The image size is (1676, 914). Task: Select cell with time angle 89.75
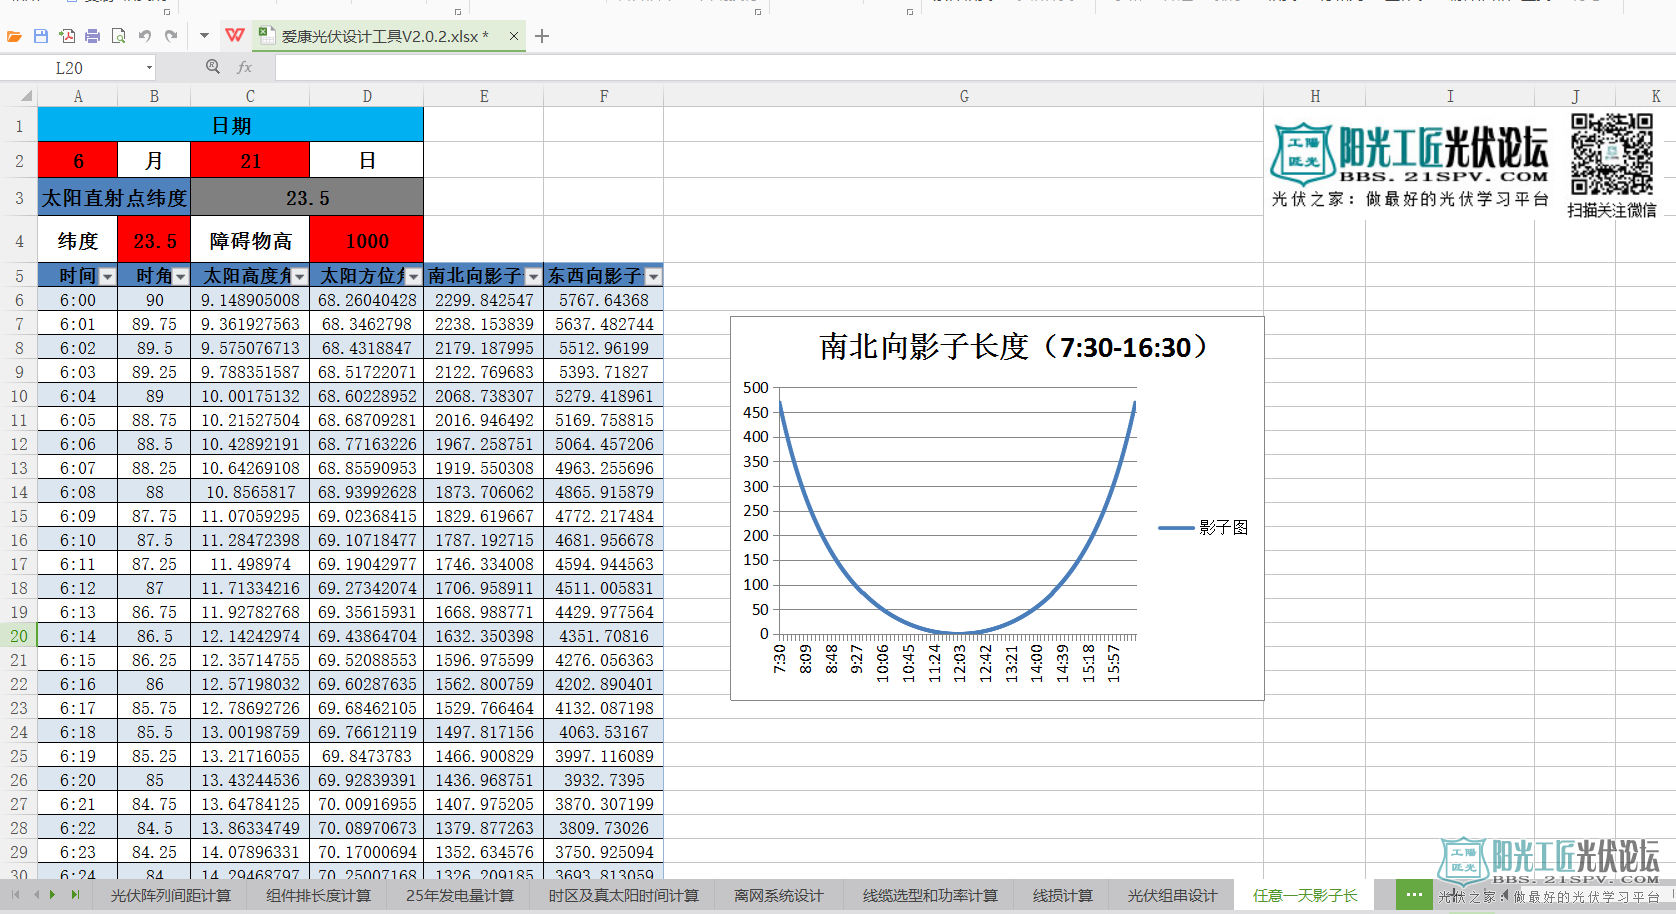click(x=154, y=324)
